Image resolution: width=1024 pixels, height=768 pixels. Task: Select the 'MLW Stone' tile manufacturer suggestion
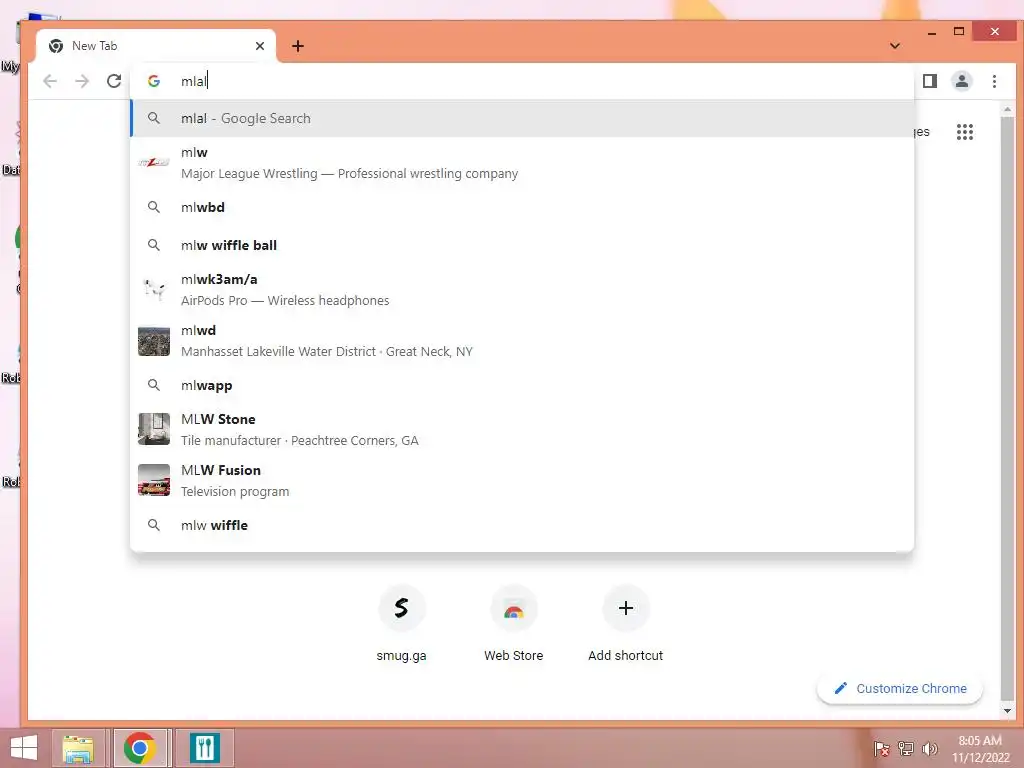522,429
